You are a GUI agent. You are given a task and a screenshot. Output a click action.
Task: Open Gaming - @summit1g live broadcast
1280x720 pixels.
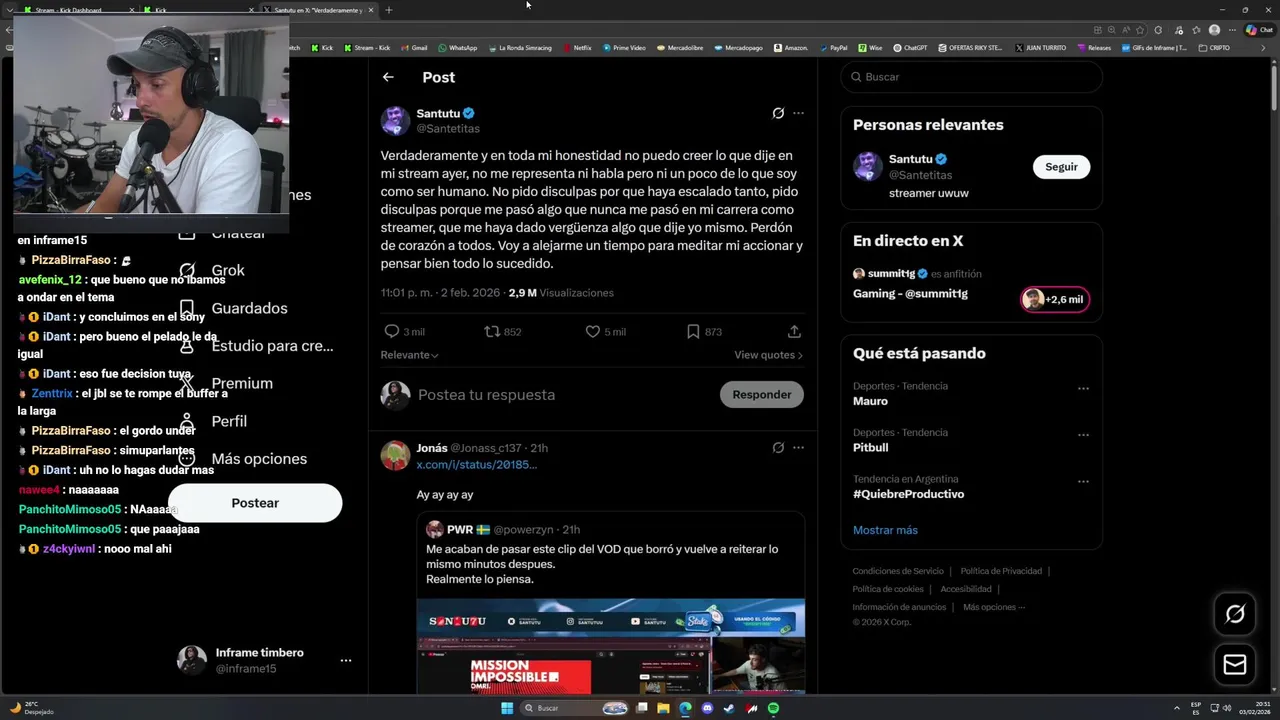910,294
